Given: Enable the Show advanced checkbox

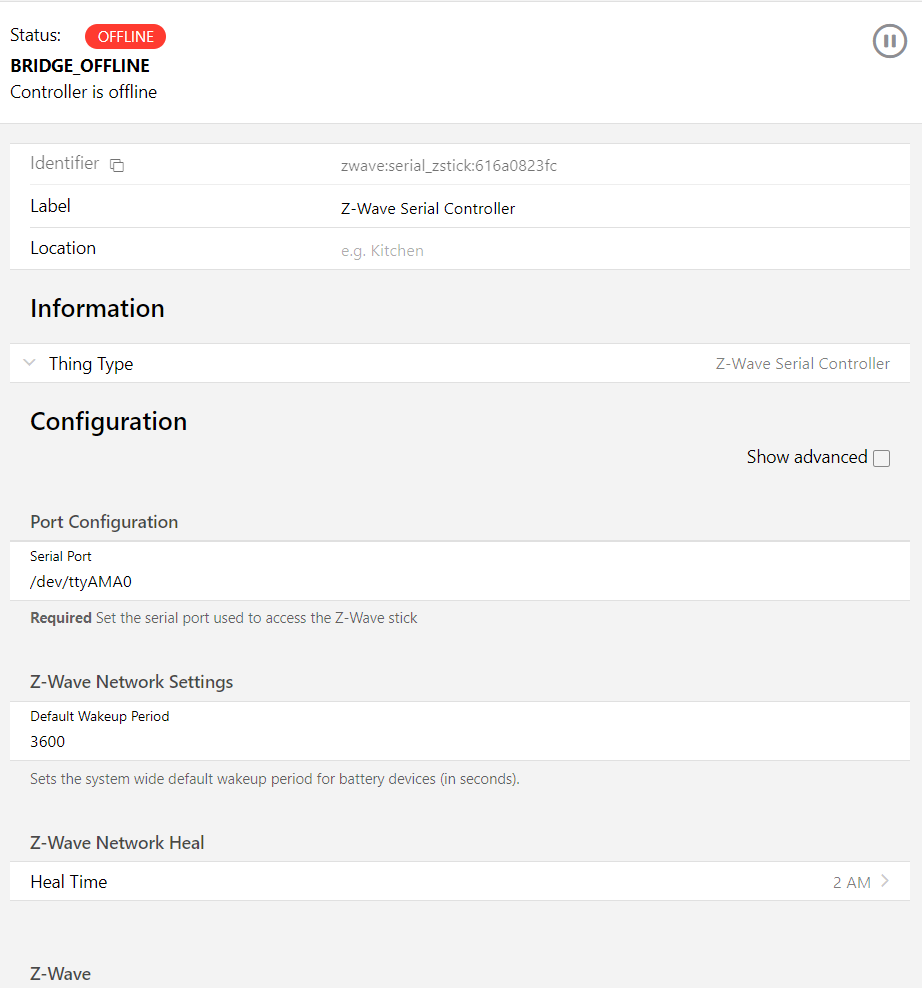Looking at the screenshot, I should coord(881,458).
